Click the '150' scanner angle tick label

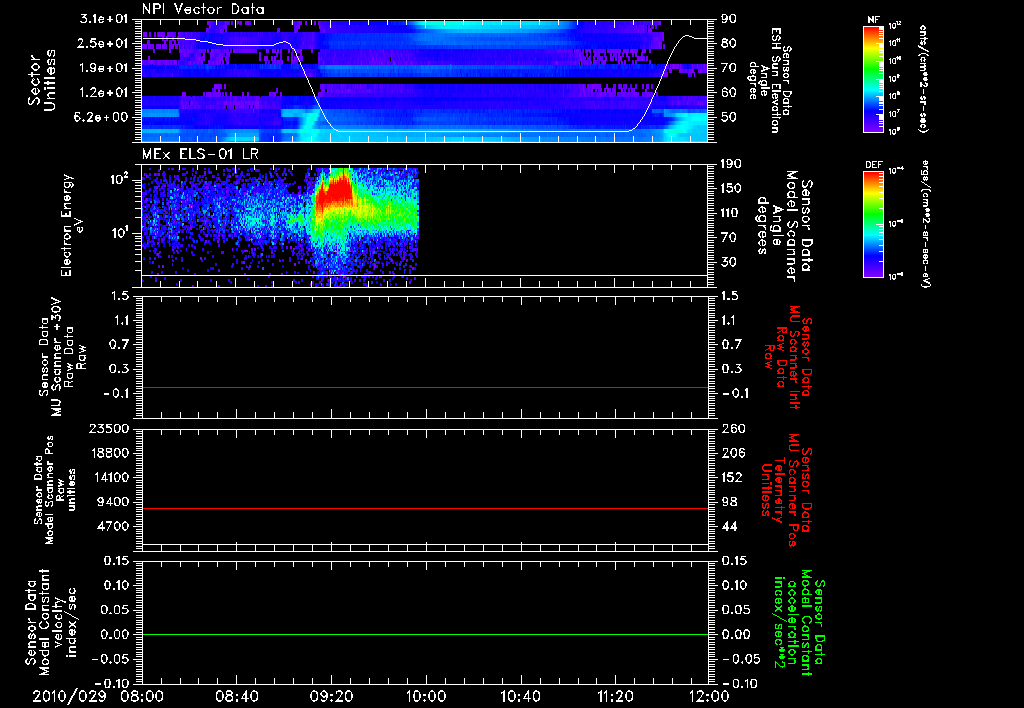tap(731, 188)
